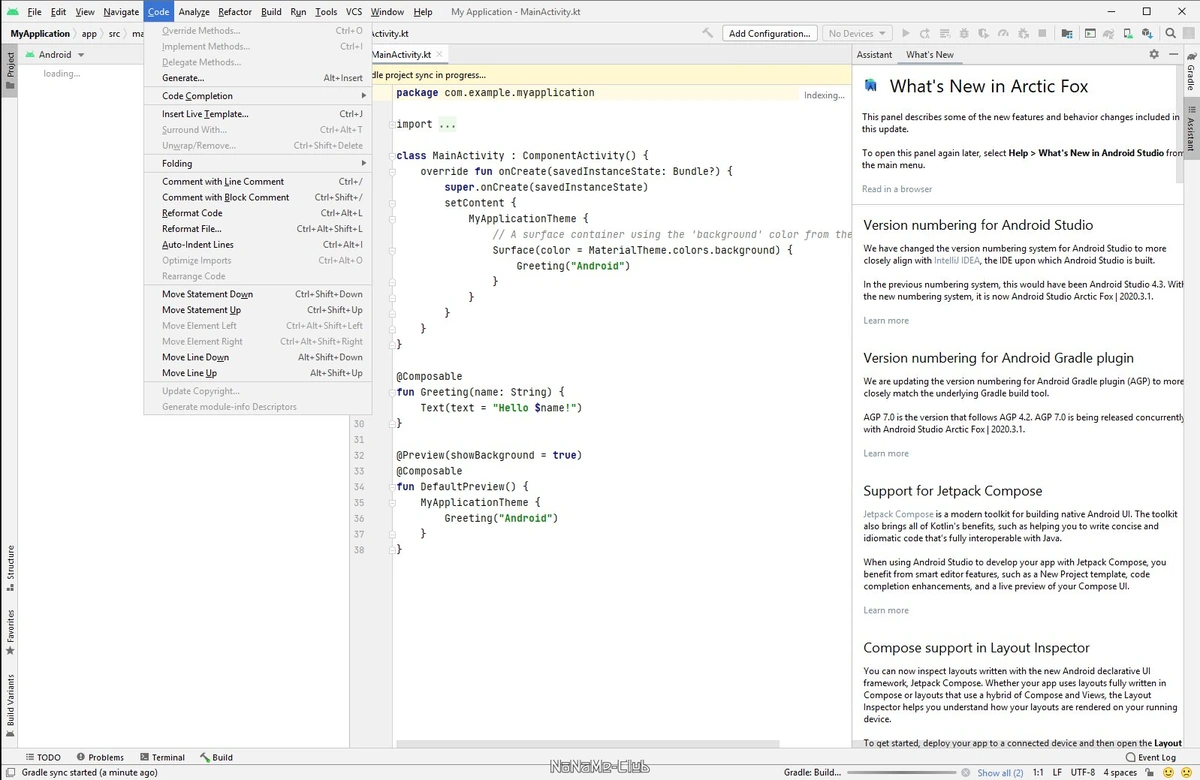
Task: Open the AVD Manager toolbar icon
Action: pos(1128,33)
